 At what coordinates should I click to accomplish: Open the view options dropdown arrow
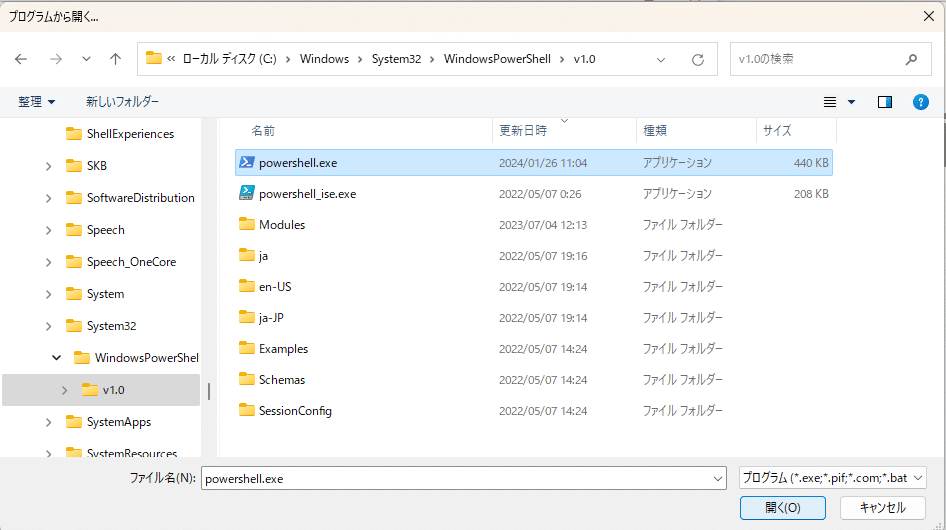point(851,102)
